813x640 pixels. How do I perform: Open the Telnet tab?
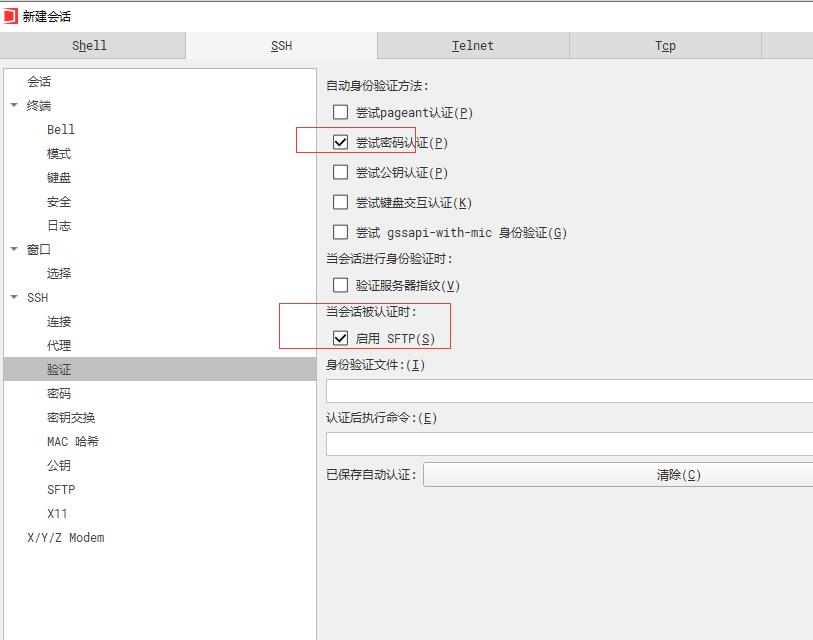click(473, 46)
